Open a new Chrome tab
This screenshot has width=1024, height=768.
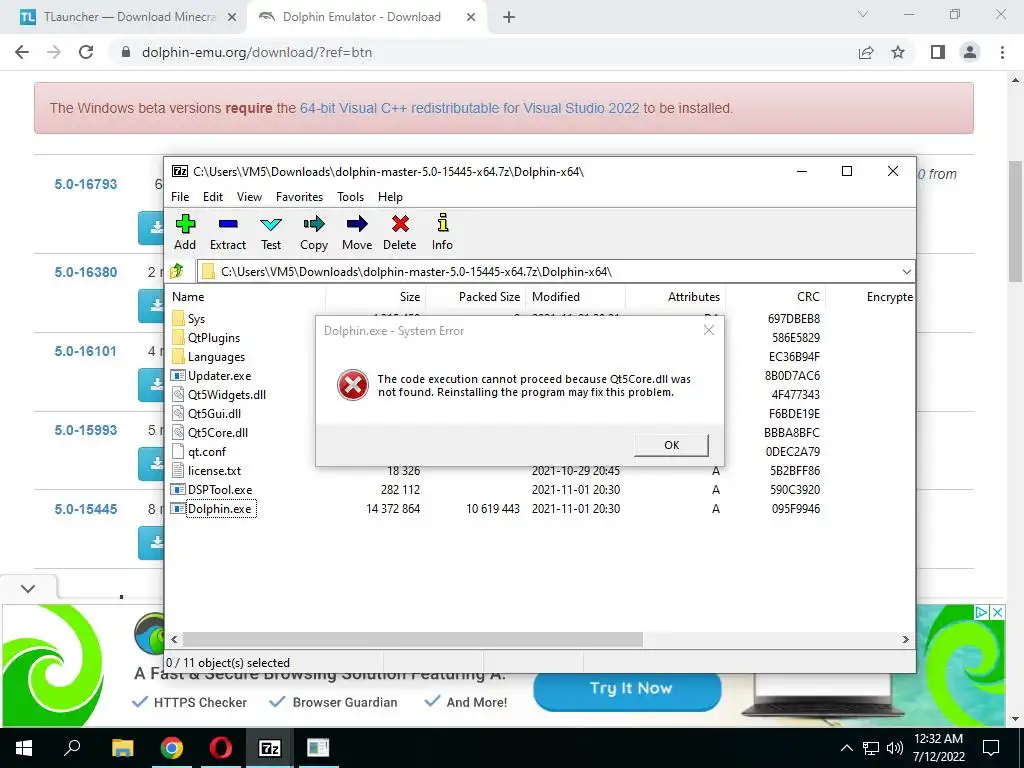point(509,18)
